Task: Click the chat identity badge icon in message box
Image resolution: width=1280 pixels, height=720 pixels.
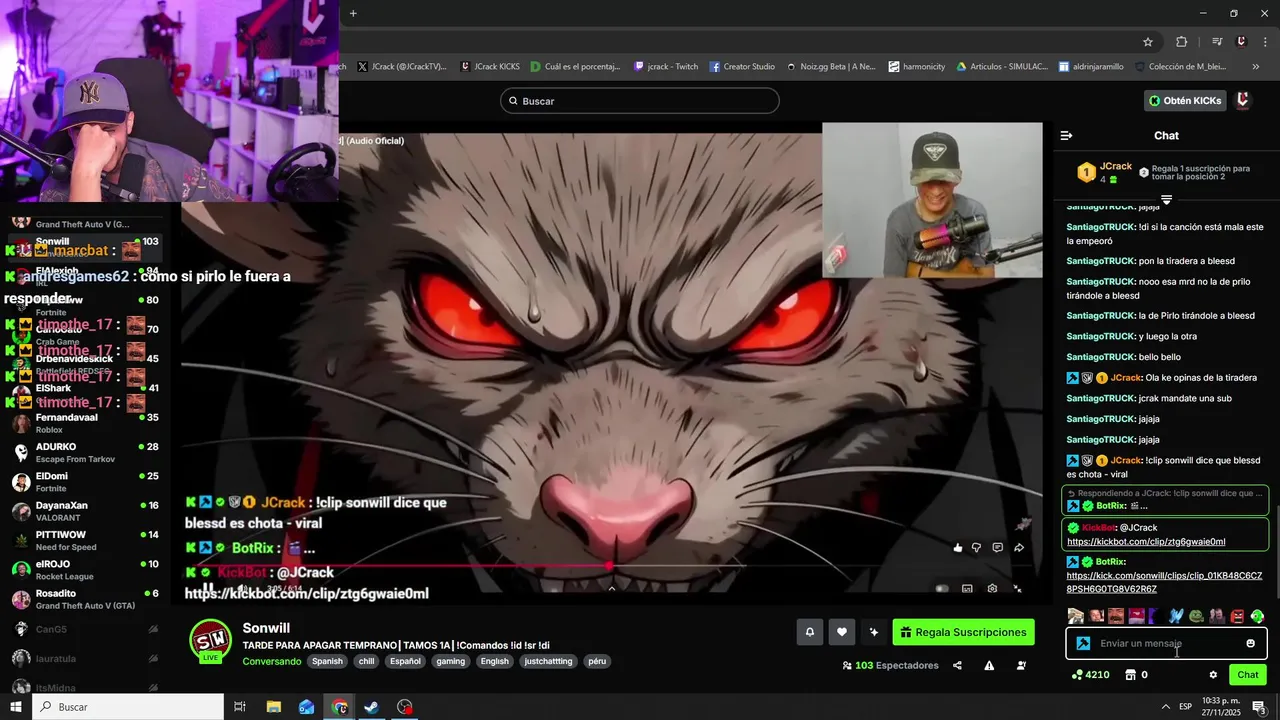Action: (x=1083, y=643)
